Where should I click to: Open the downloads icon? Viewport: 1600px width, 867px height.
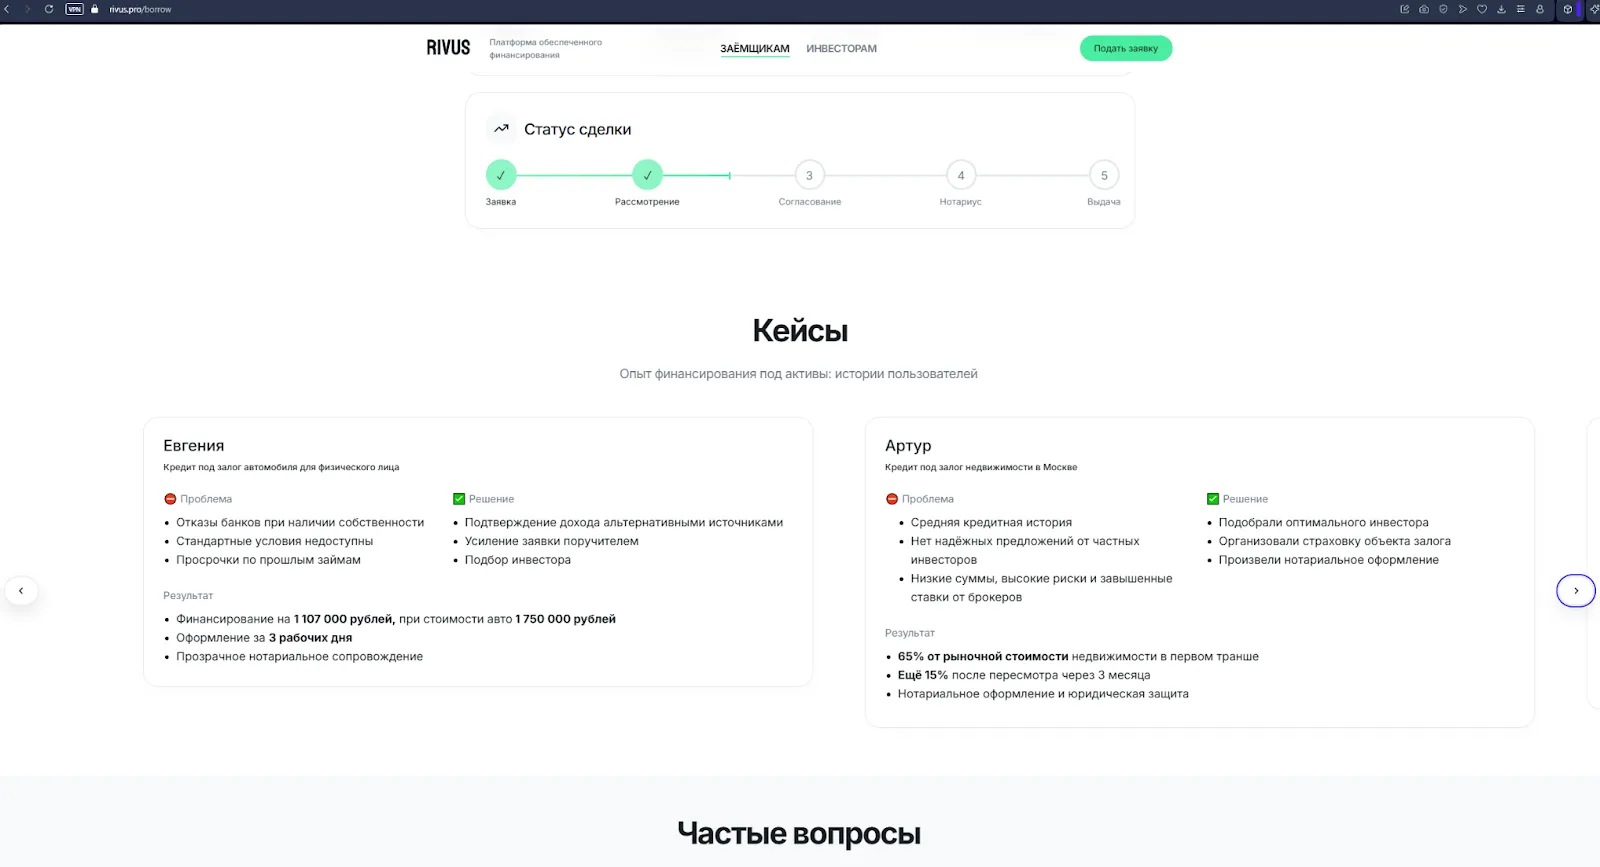[x=1501, y=9]
